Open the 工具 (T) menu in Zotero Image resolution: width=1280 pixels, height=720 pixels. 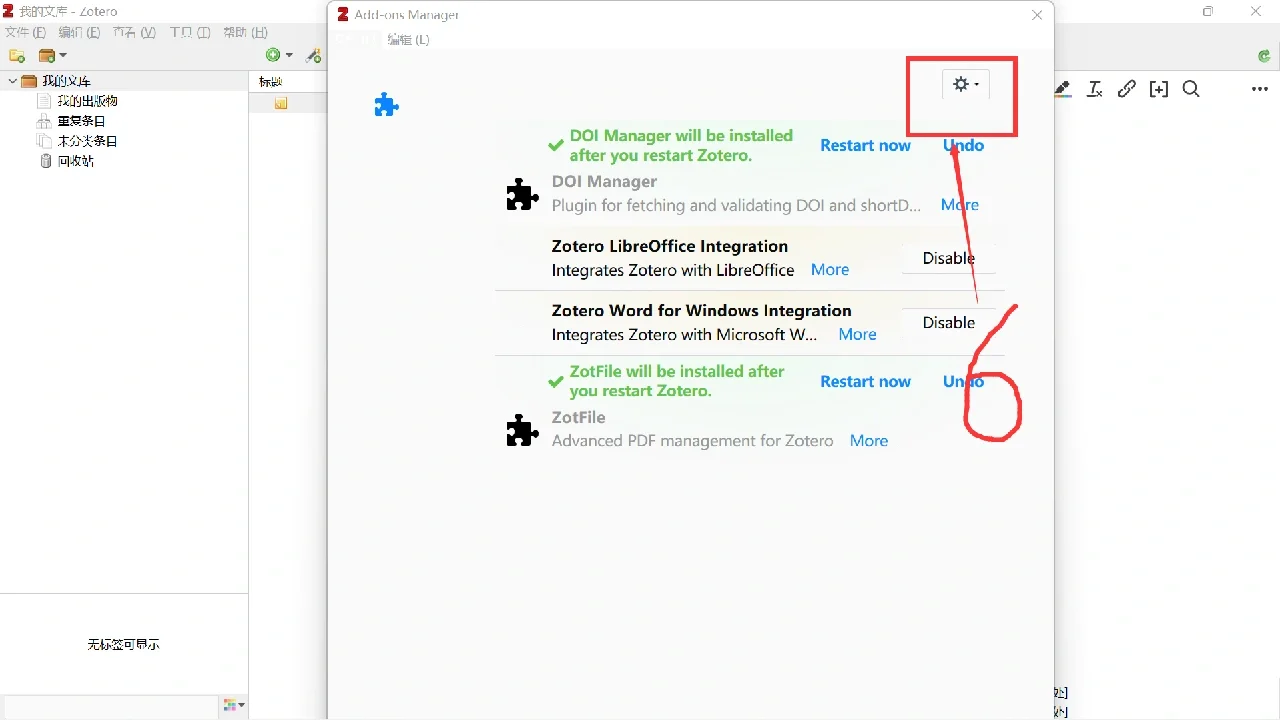click(190, 32)
